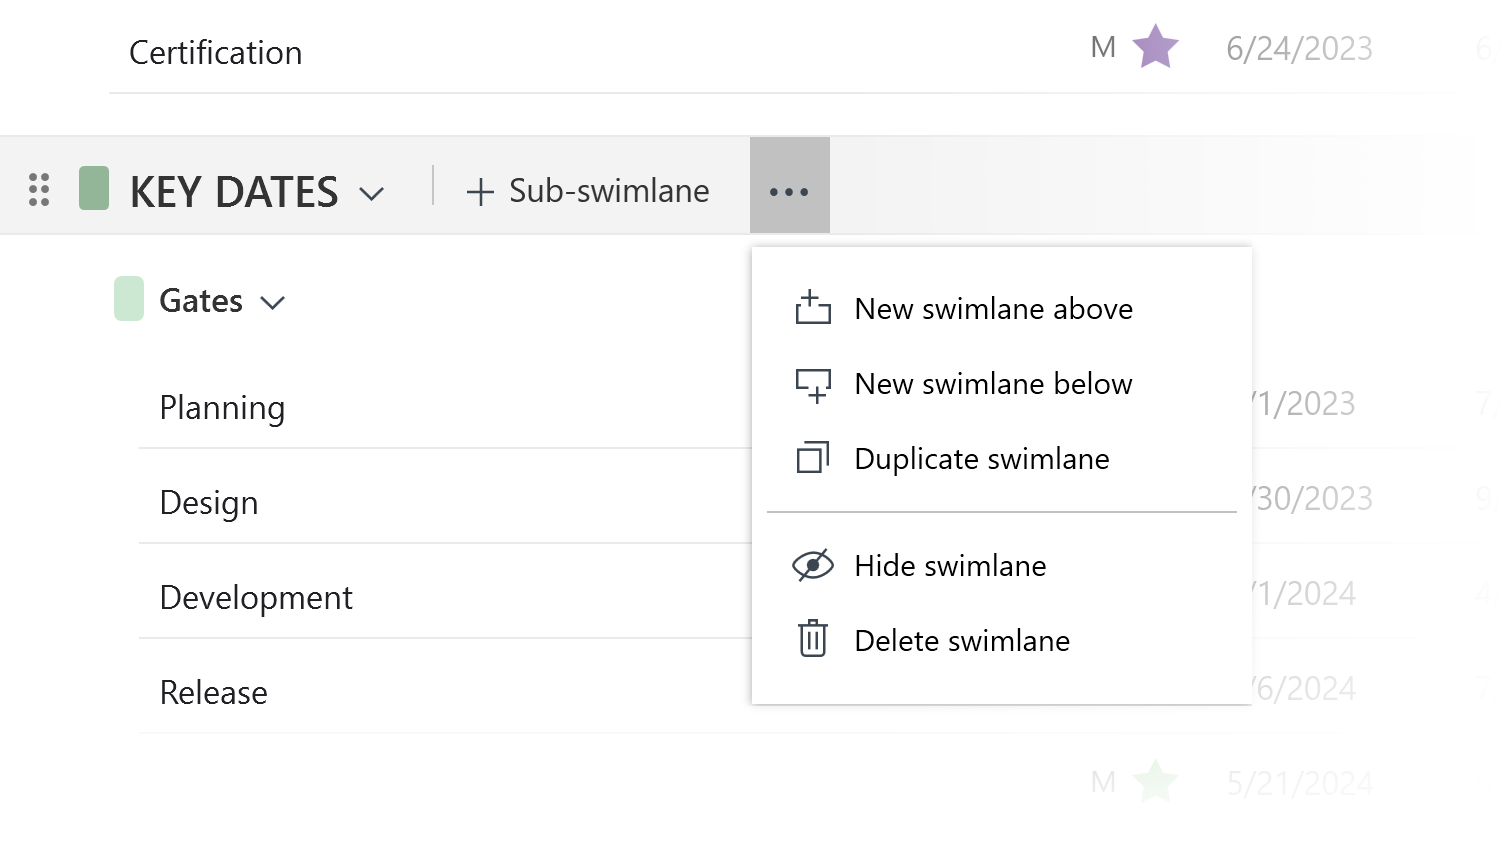
Task: Select Duplicate swimlane from the menu
Action: coord(982,458)
